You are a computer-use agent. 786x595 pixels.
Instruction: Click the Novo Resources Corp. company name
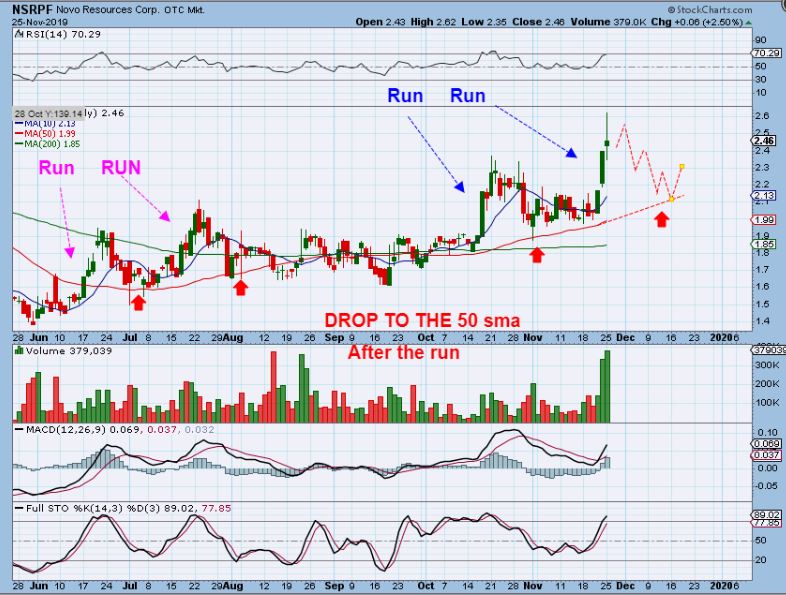click(x=108, y=10)
